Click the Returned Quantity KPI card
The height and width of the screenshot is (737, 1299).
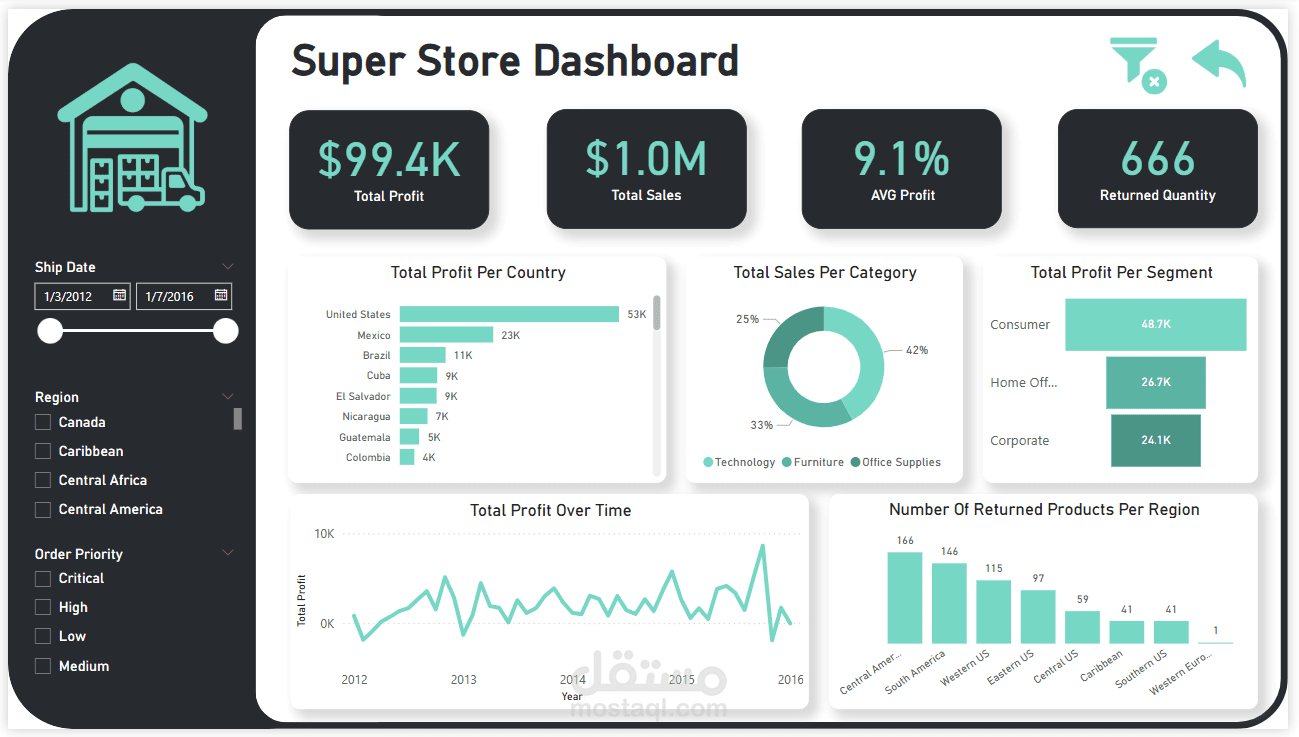coord(1157,169)
